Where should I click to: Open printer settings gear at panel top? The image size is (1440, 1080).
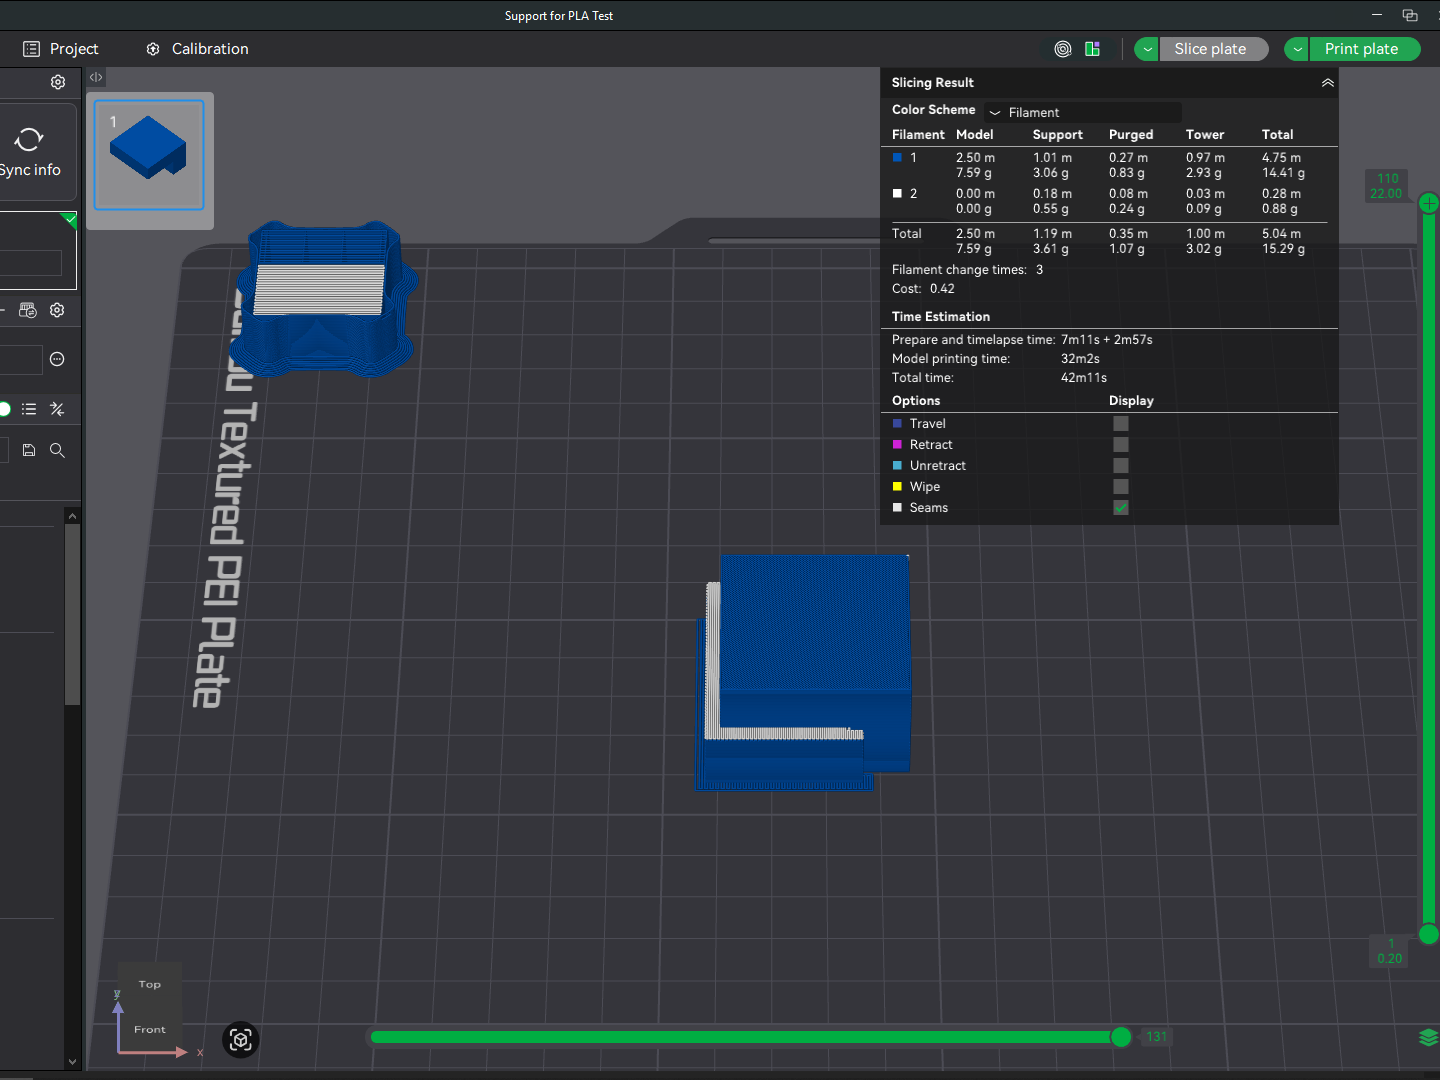[58, 82]
